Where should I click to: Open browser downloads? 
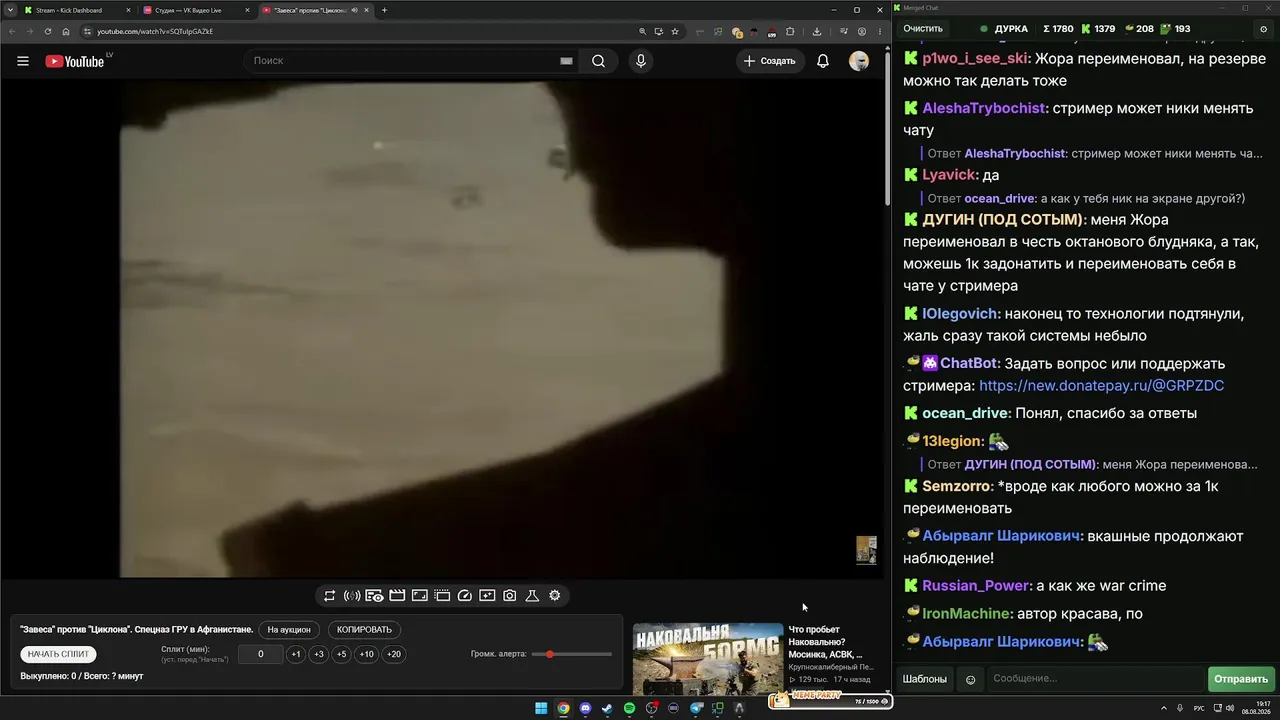pyautogui.click(x=817, y=31)
